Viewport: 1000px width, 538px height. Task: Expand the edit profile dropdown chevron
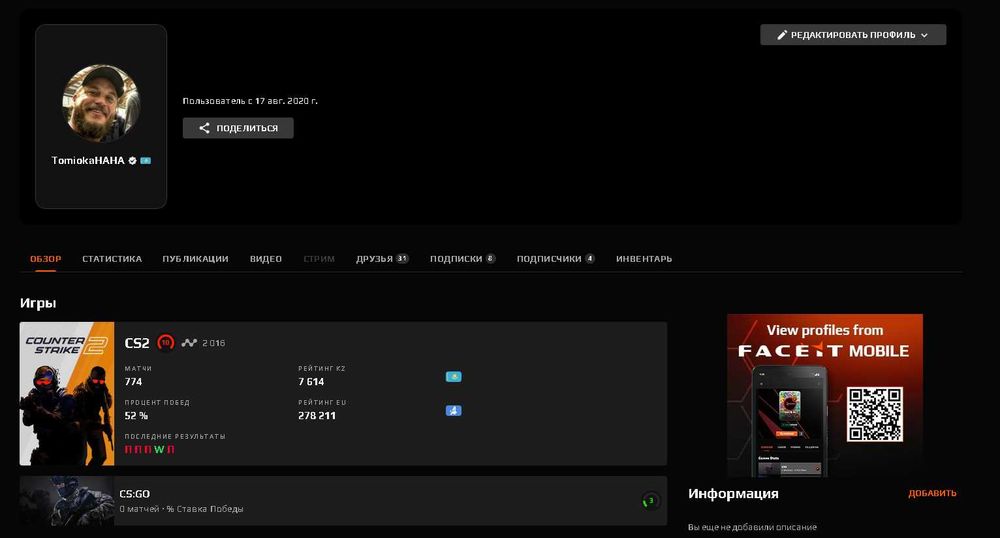pos(924,36)
